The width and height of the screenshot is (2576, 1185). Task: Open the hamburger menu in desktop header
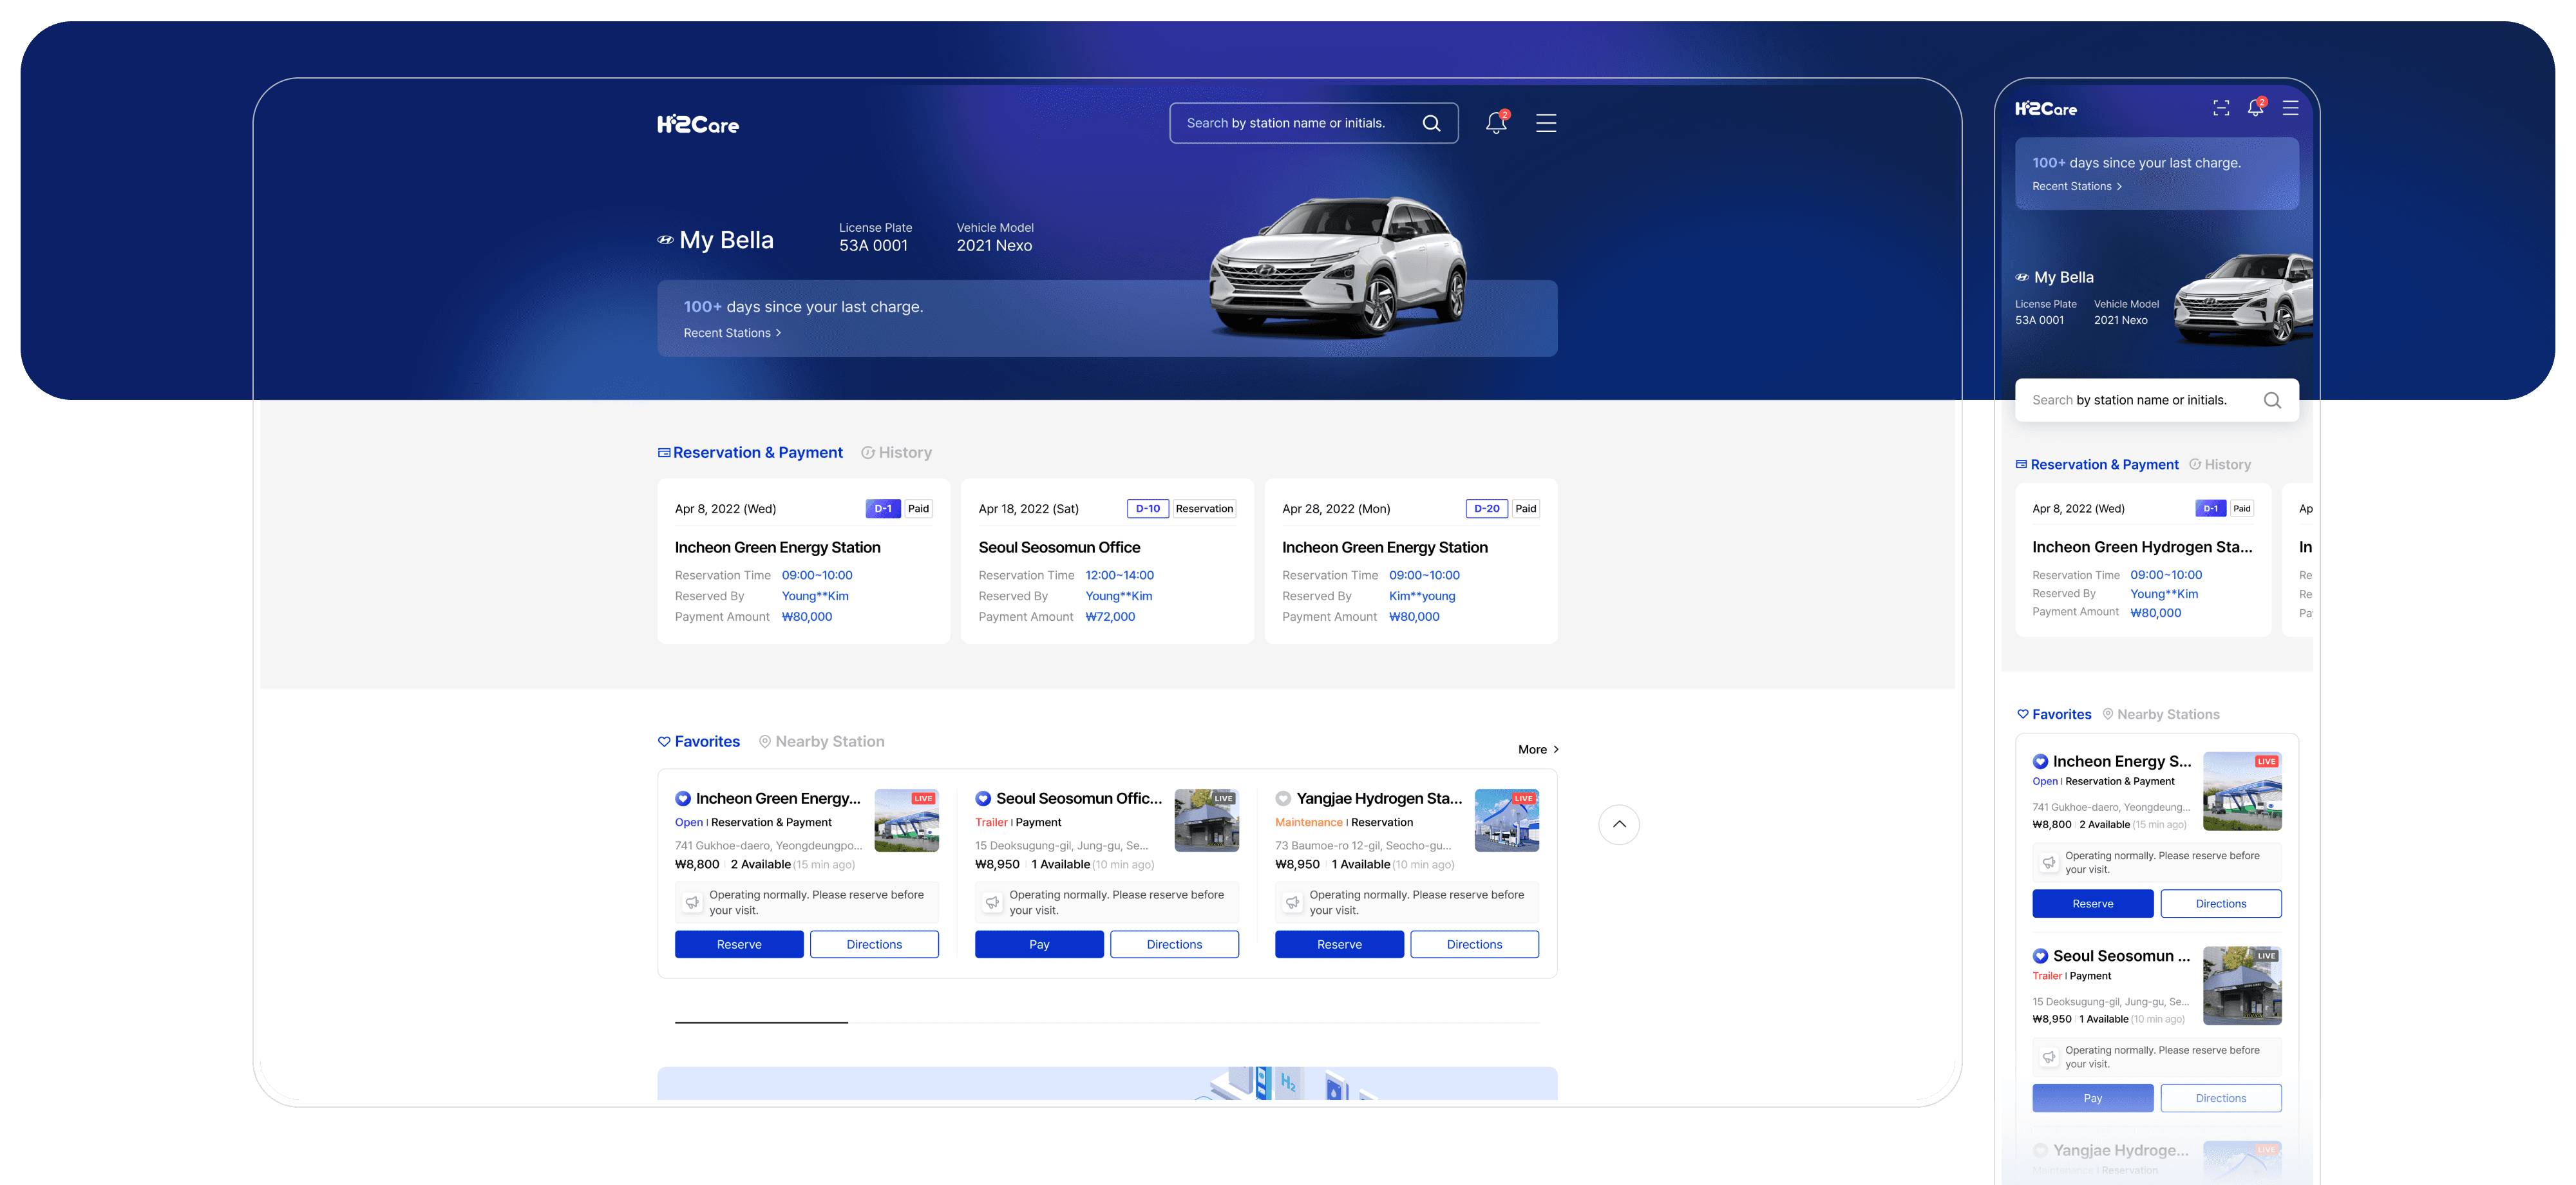[x=1546, y=123]
